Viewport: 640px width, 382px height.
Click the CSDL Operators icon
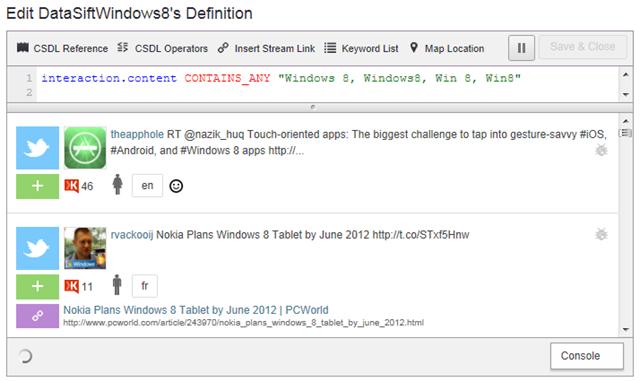(122, 47)
